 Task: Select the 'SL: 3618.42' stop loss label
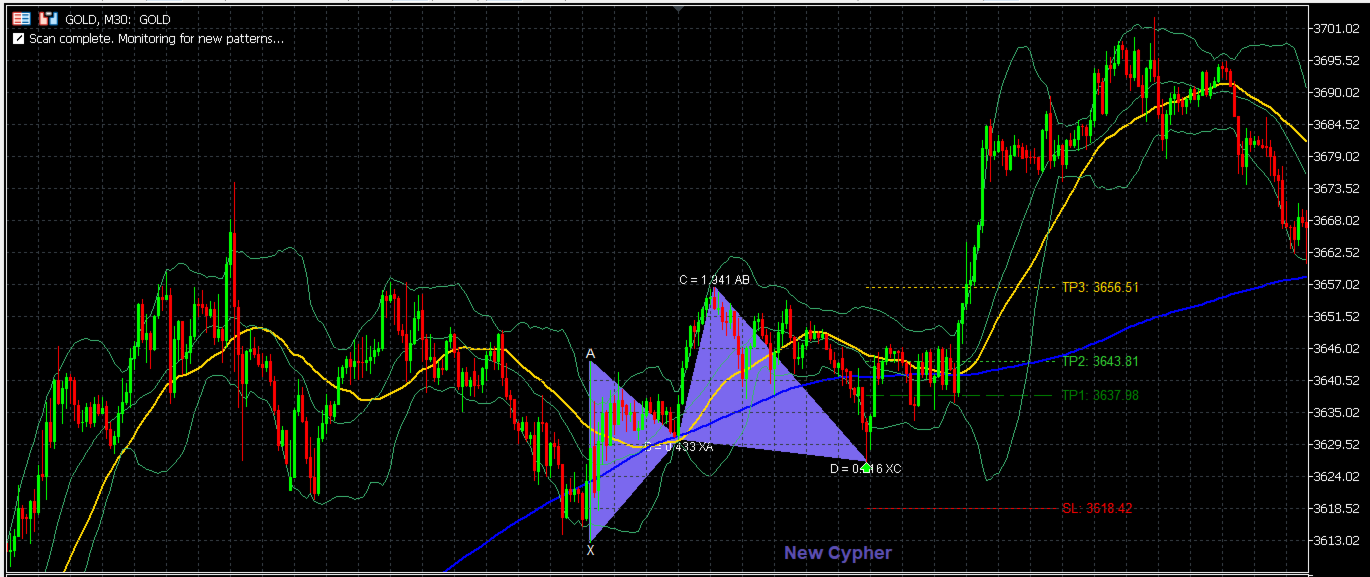1097,508
